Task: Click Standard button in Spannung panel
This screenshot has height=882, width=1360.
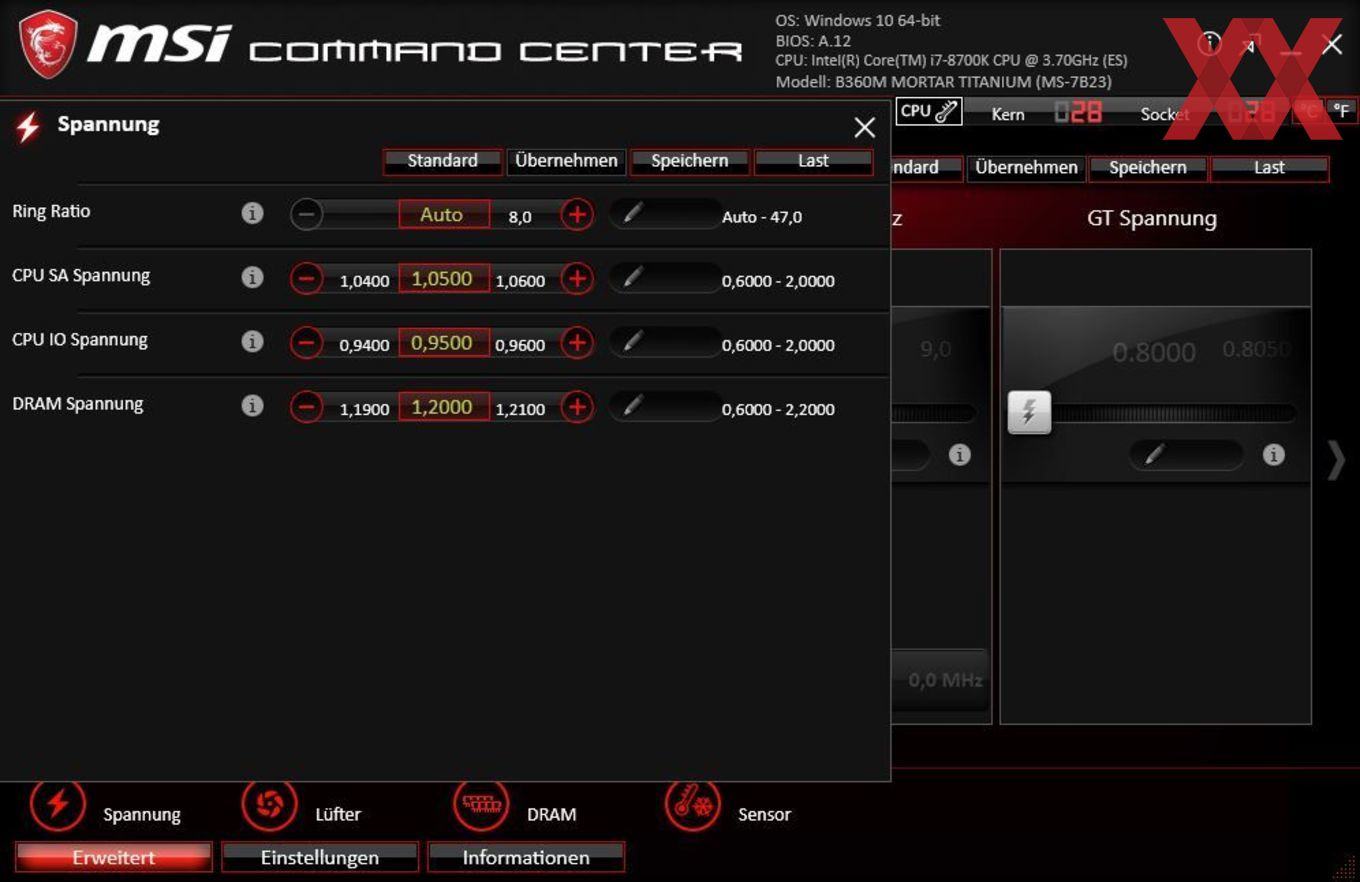Action: pyautogui.click(x=442, y=161)
